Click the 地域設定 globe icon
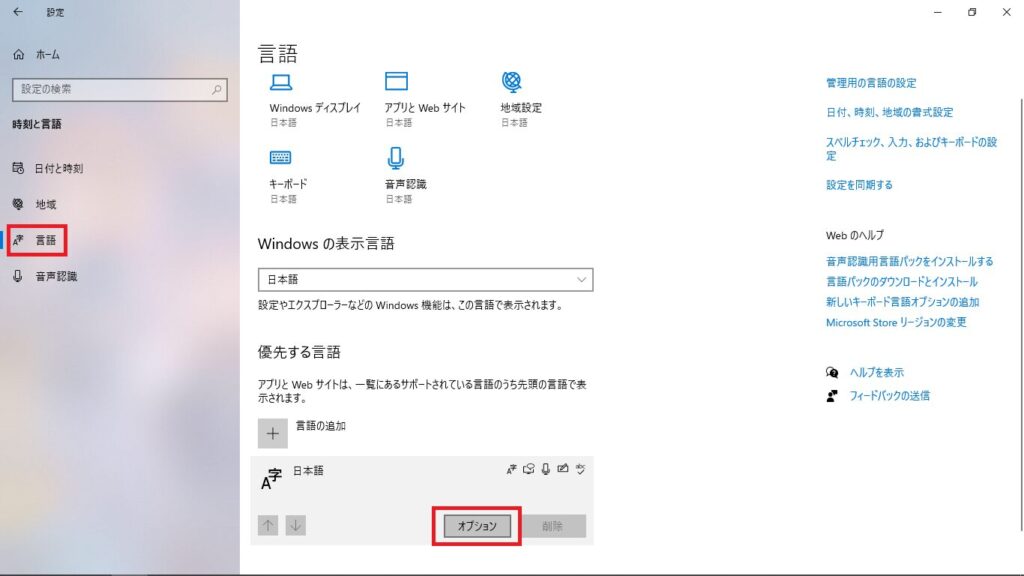Image resolution: width=1024 pixels, height=576 pixels. 512,82
